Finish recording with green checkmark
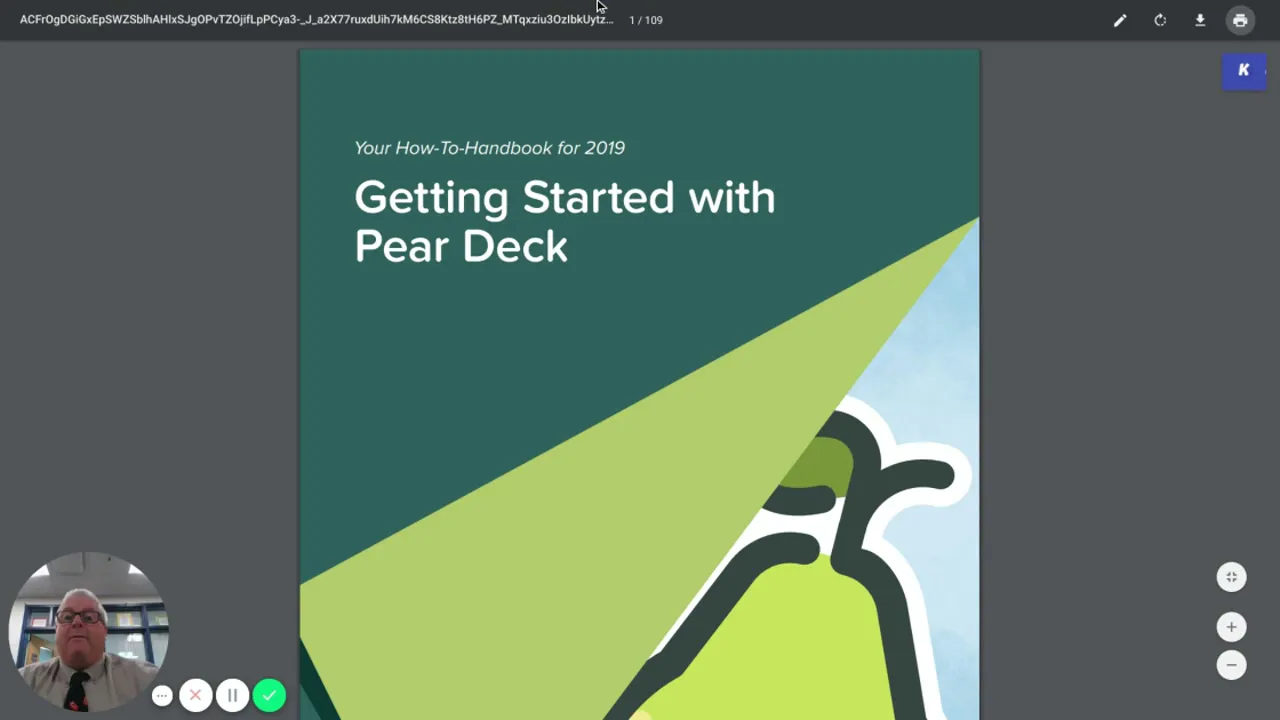 click(x=269, y=695)
